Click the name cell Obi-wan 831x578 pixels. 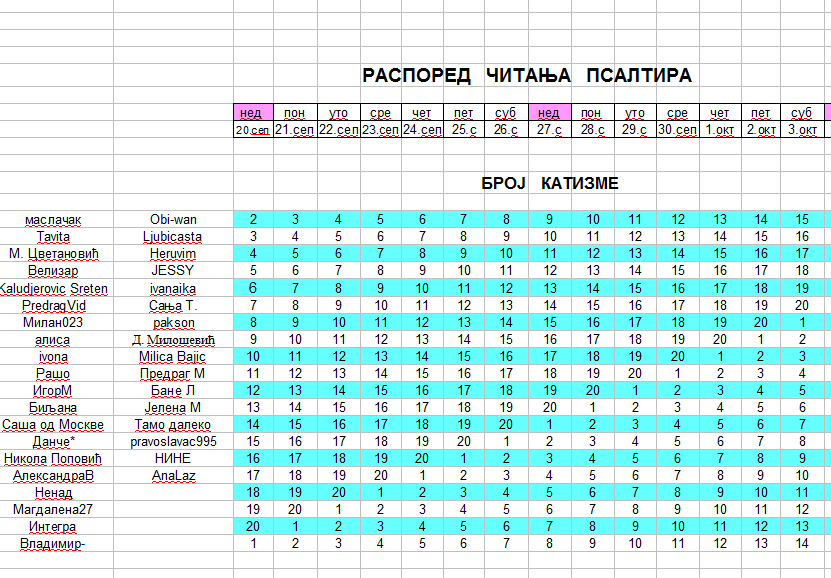coord(173,219)
